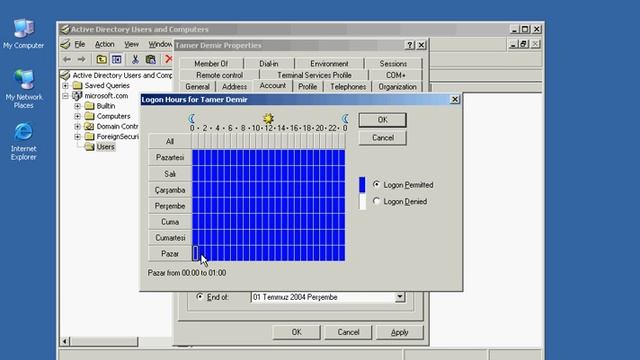Switch to the Telephones tab
The height and width of the screenshot is (360, 640).
pos(348,87)
